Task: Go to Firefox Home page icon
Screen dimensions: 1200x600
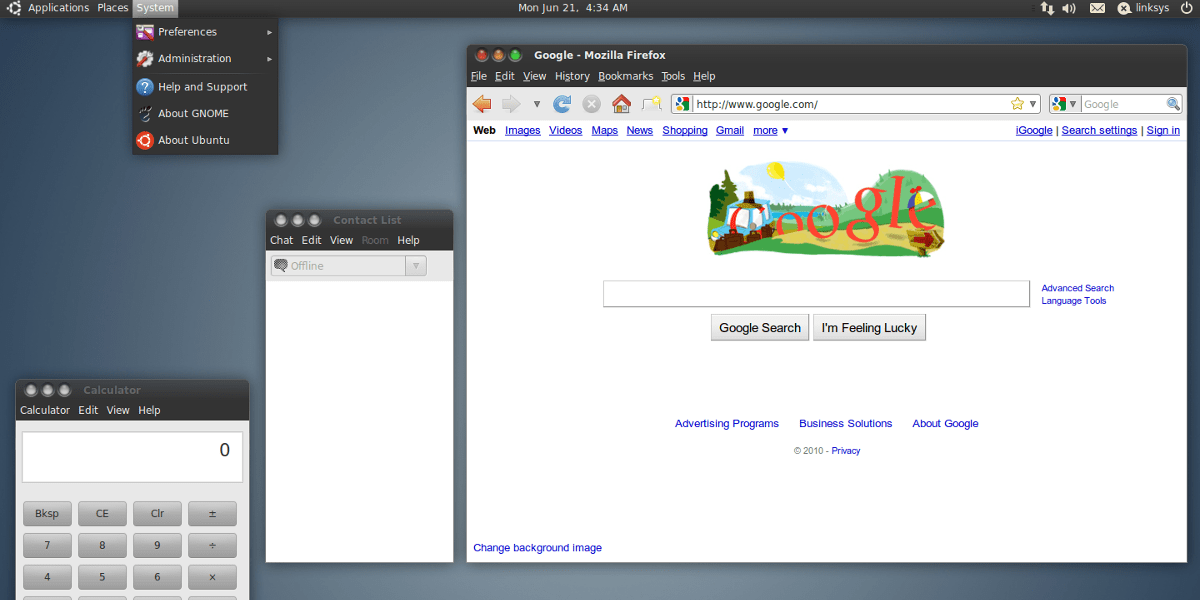Action: click(621, 104)
